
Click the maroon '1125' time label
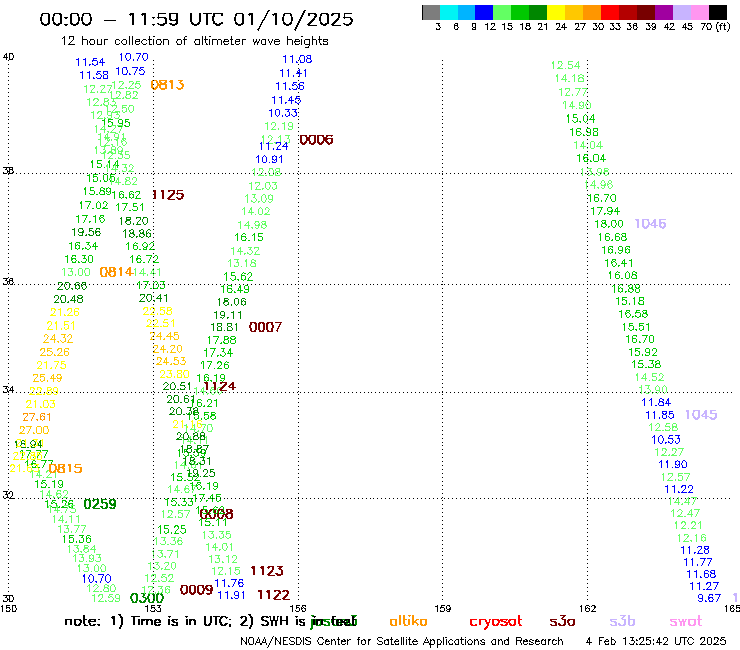[168, 195]
